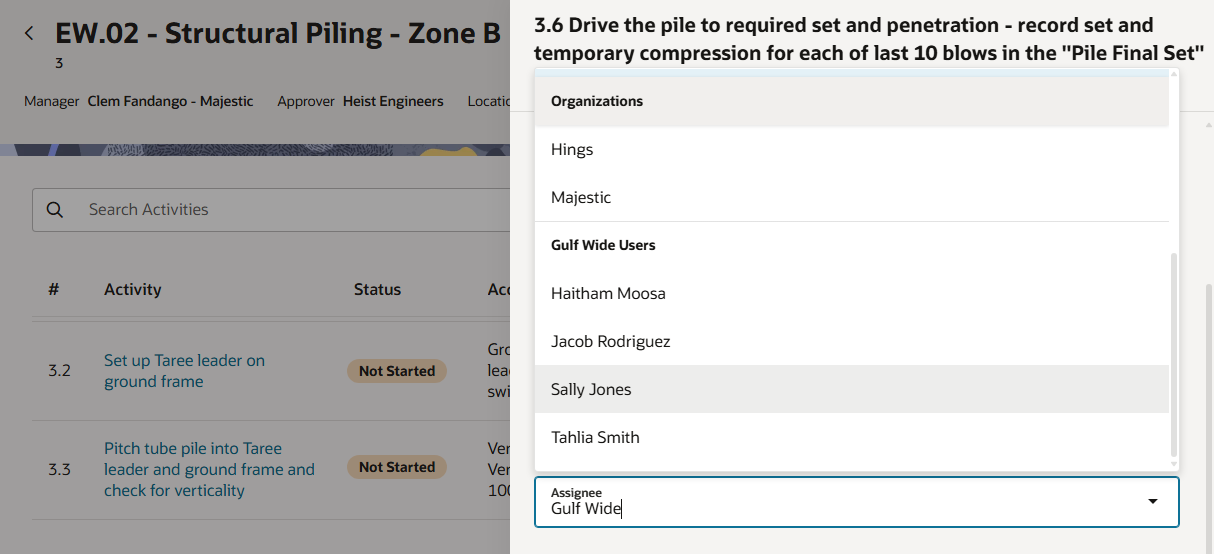This screenshot has width=1214, height=554.
Task: Click the Activity column header
Action: [132, 290]
